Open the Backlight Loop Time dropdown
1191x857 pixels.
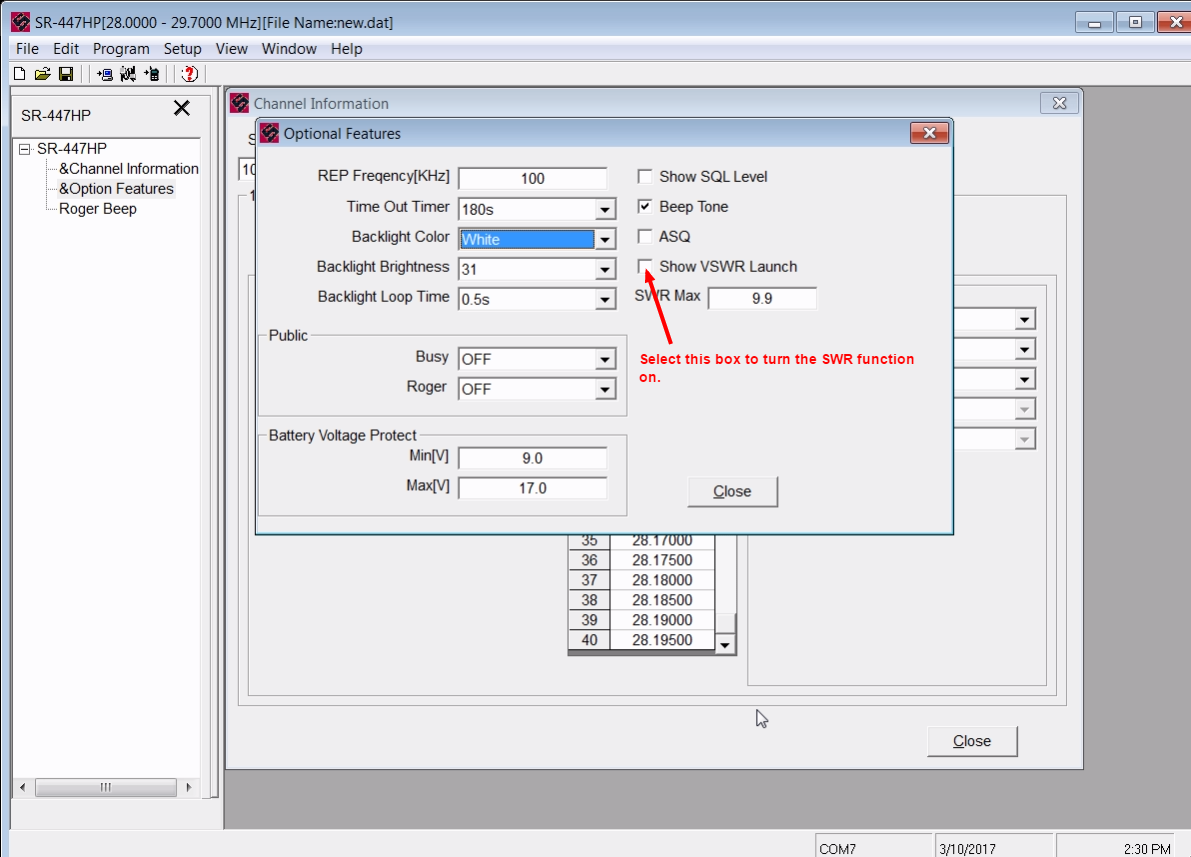(x=605, y=299)
